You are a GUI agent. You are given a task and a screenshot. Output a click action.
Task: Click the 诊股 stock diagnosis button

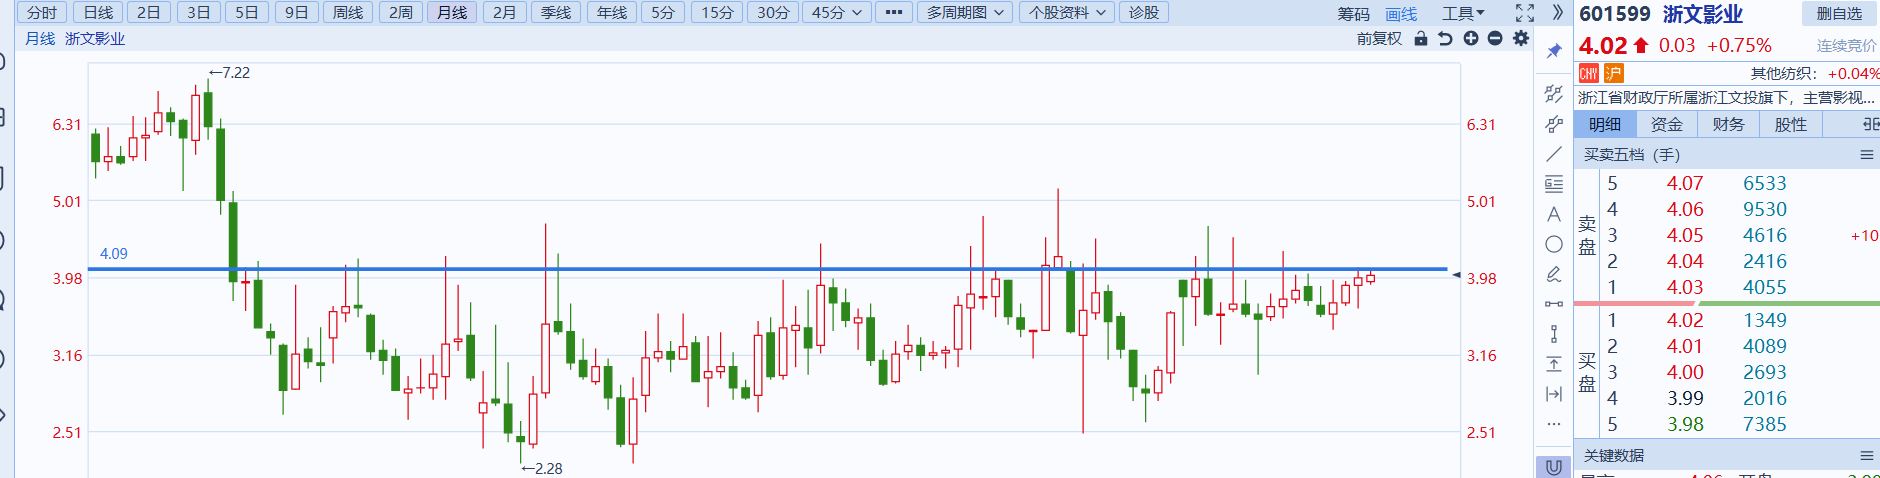[x=1144, y=12]
